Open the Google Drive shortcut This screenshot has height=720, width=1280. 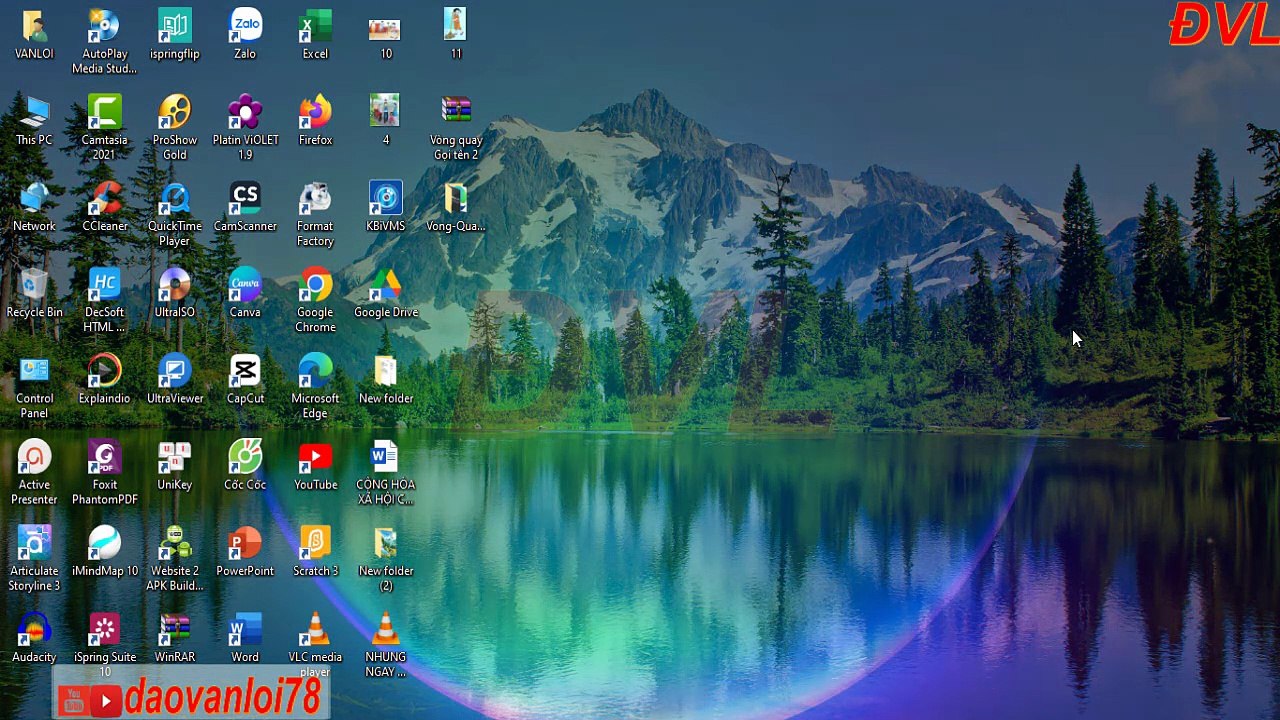point(386,285)
